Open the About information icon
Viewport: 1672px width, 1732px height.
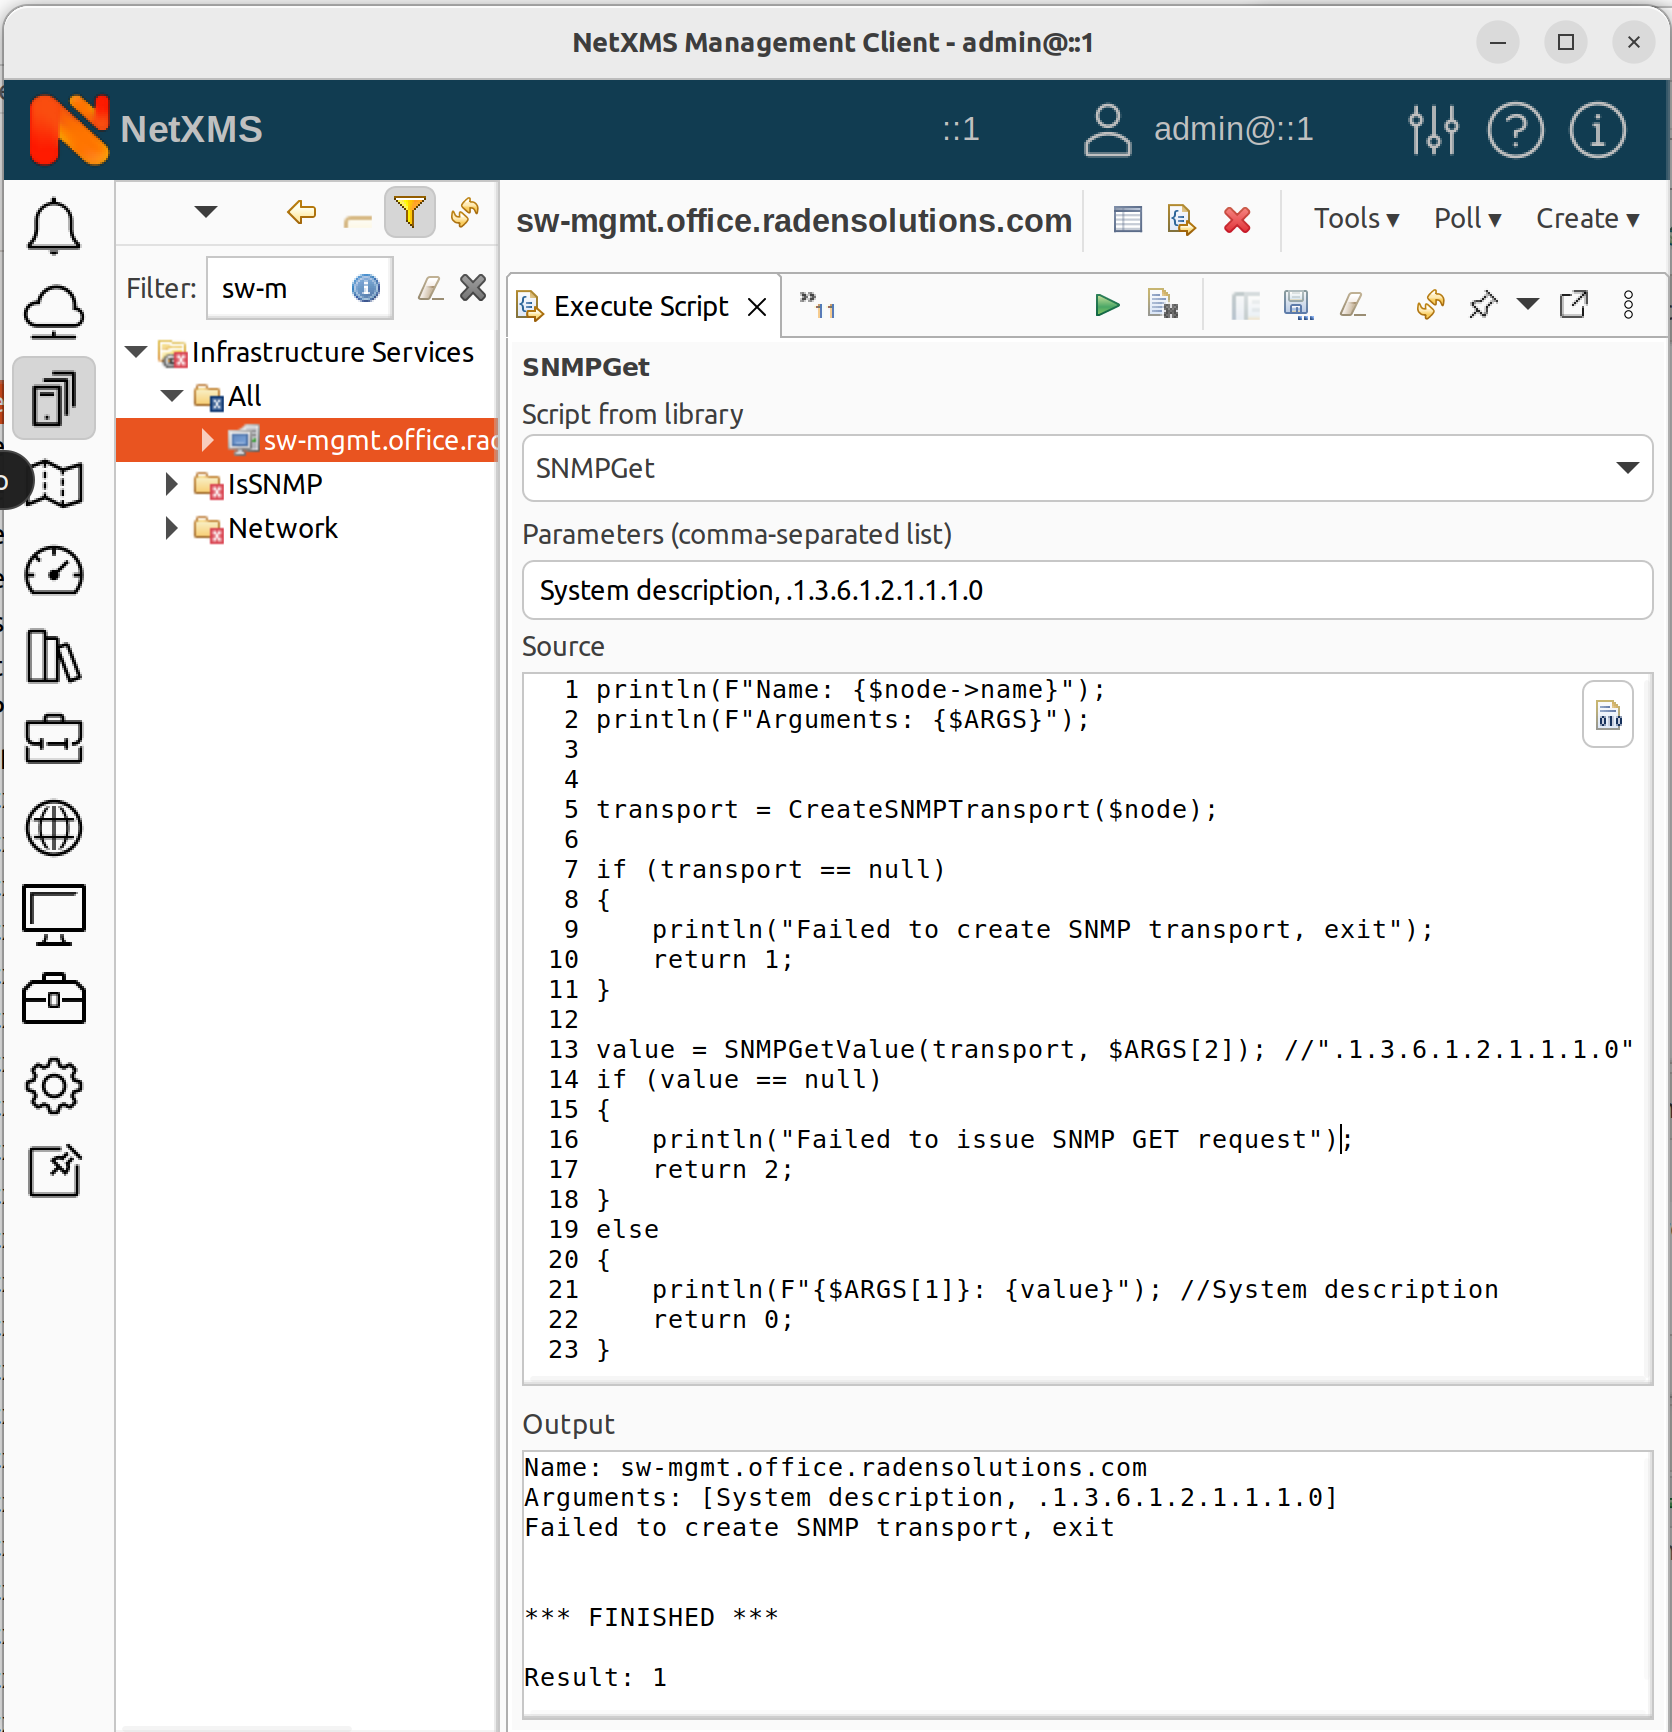point(1597,130)
